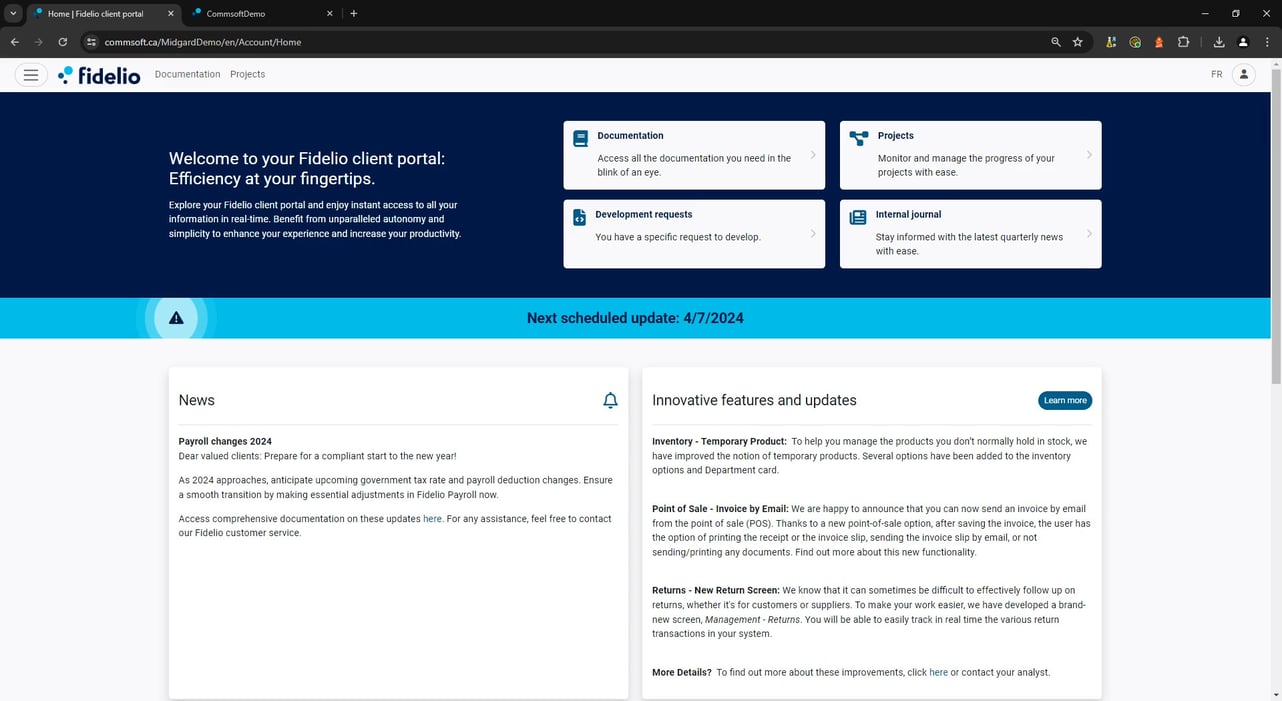Go back with browser back arrow

point(14,42)
